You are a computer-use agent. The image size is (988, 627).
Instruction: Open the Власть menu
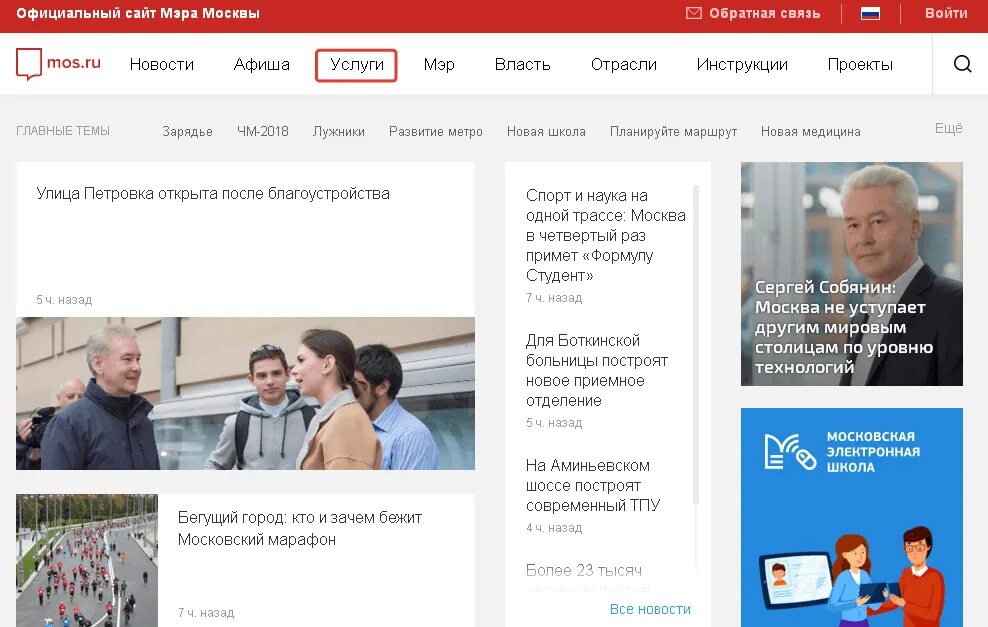coord(522,64)
